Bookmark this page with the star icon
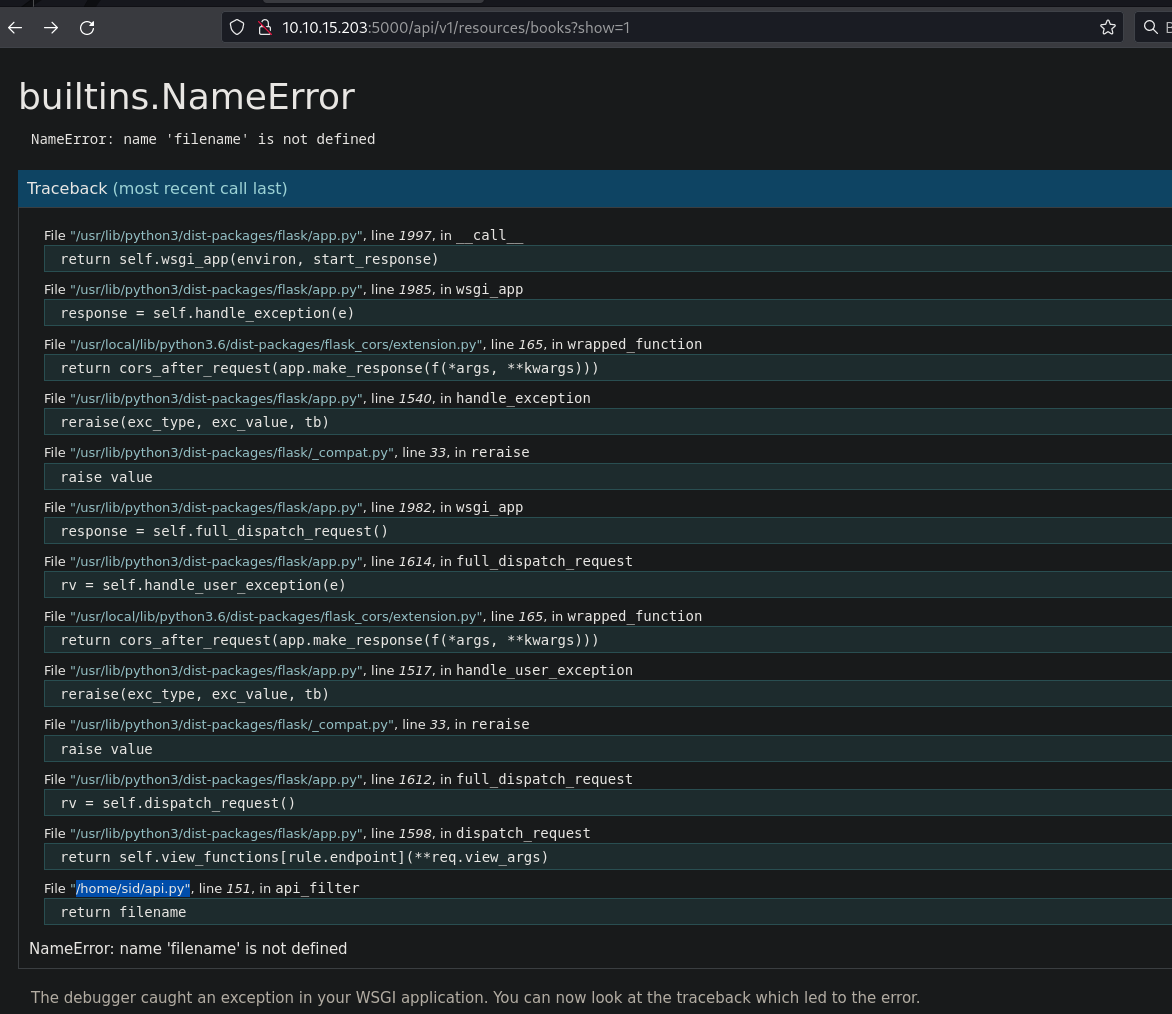 coord(1107,28)
